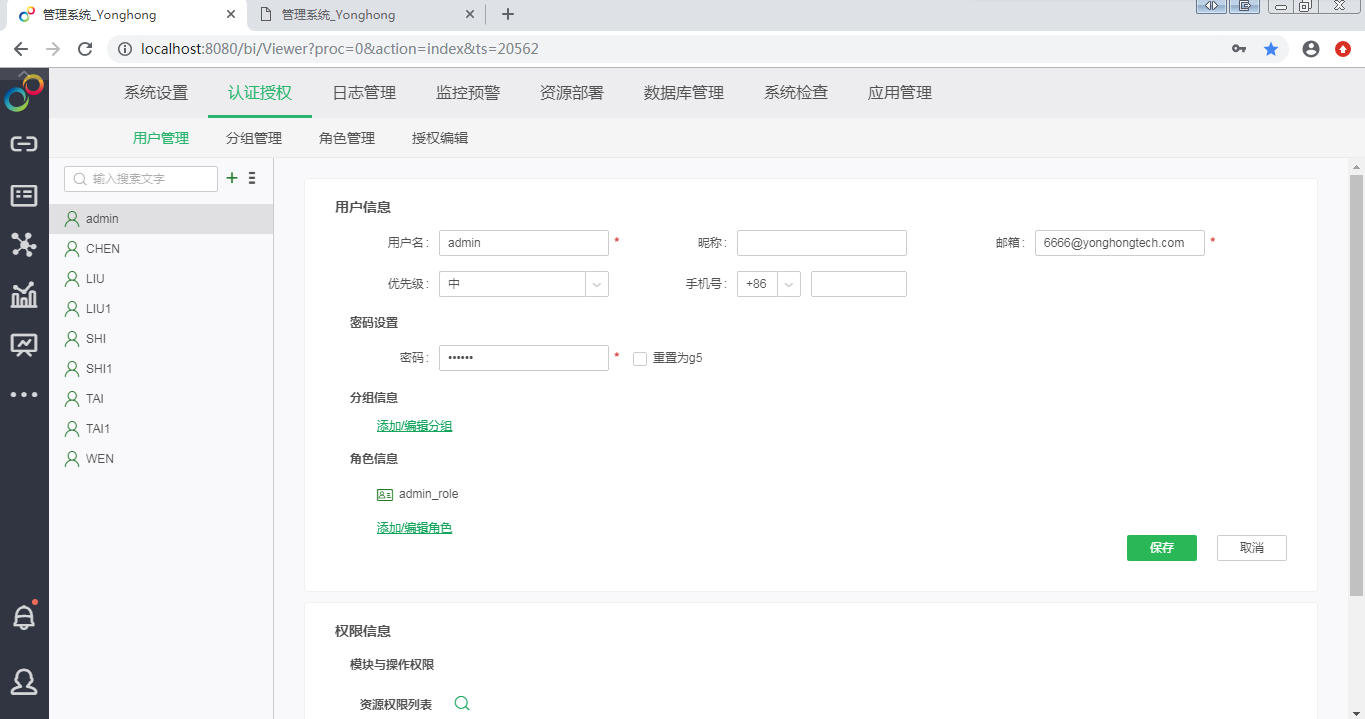
Task: Click the 添加/编辑分组 link
Action: click(x=414, y=426)
